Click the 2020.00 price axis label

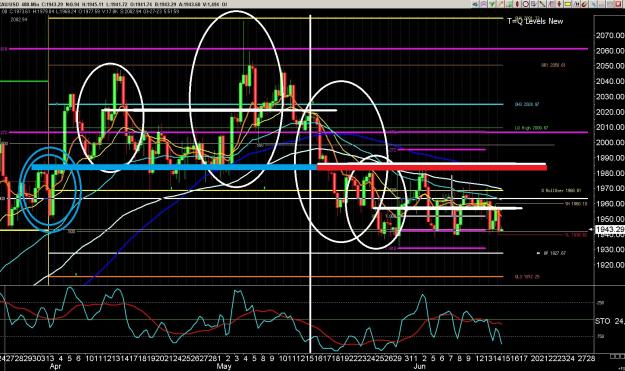pos(610,112)
